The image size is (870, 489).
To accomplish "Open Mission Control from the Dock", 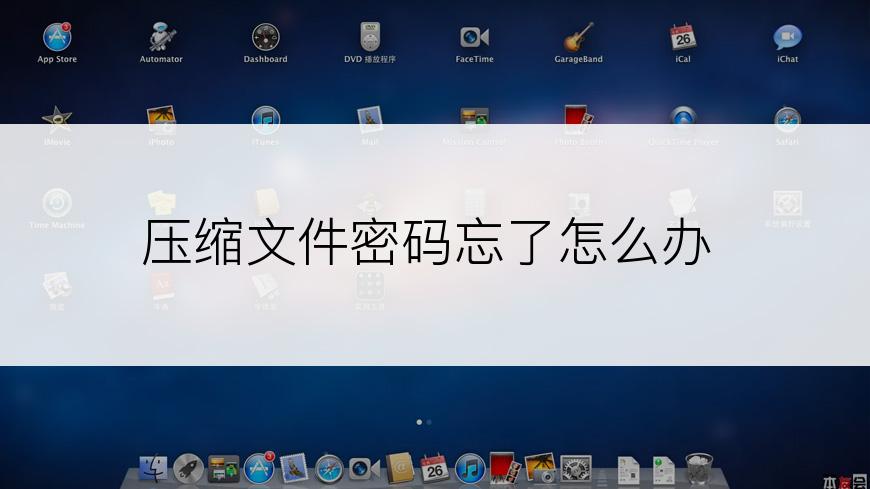I will tap(224, 468).
